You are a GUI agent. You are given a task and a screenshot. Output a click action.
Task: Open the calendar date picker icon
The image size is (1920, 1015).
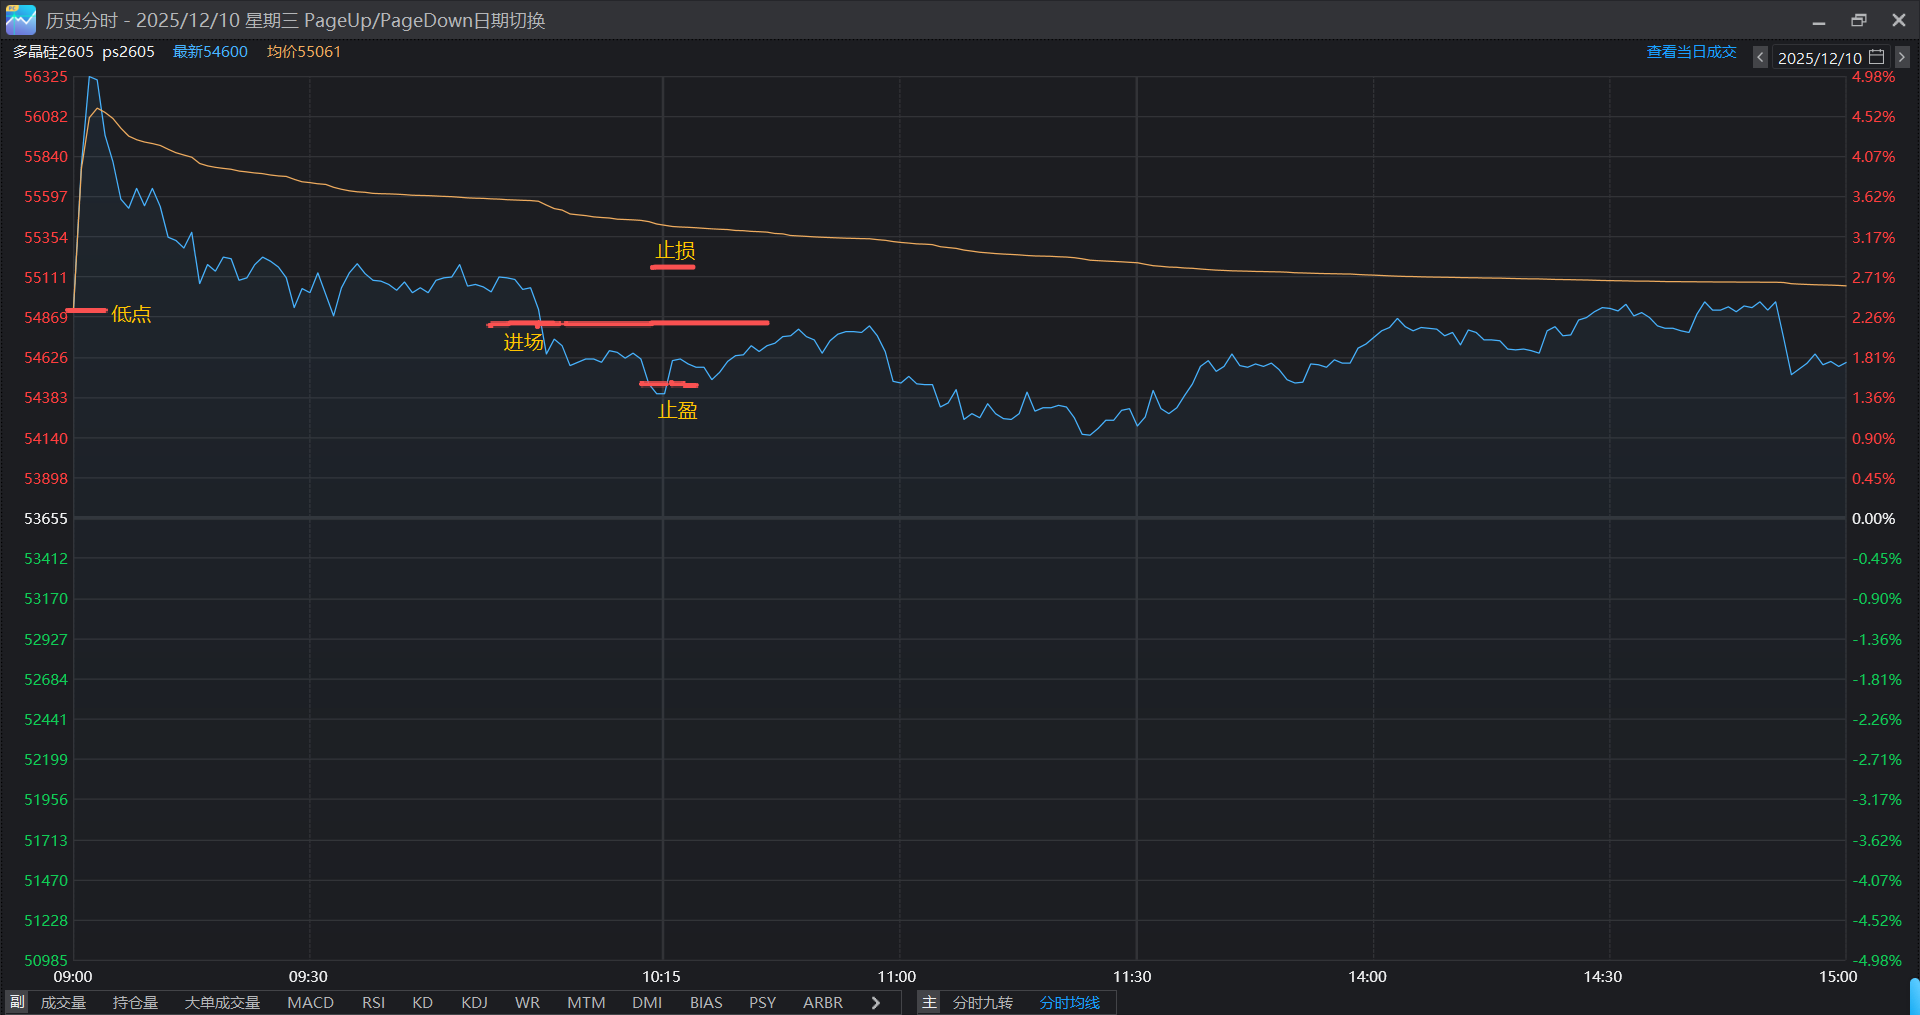pyautogui.click(x=1877, y=57)
